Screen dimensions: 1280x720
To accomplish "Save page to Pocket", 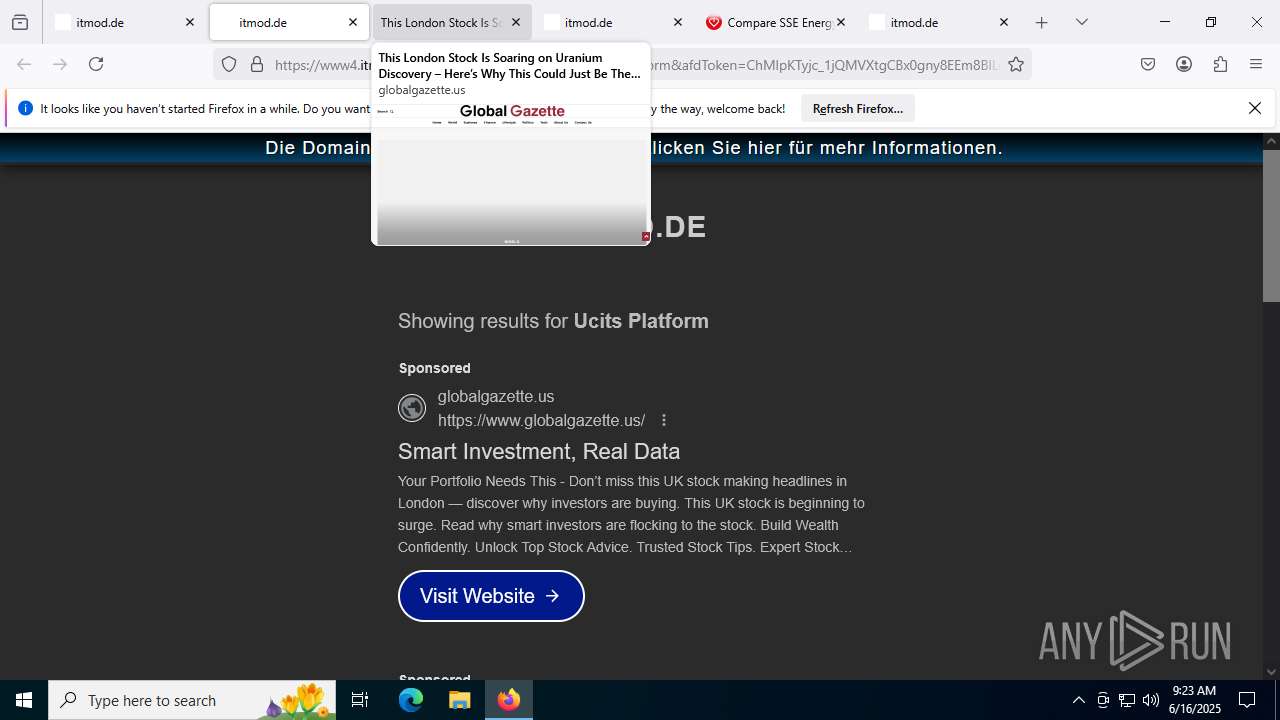I will (x=1148, y=64).
